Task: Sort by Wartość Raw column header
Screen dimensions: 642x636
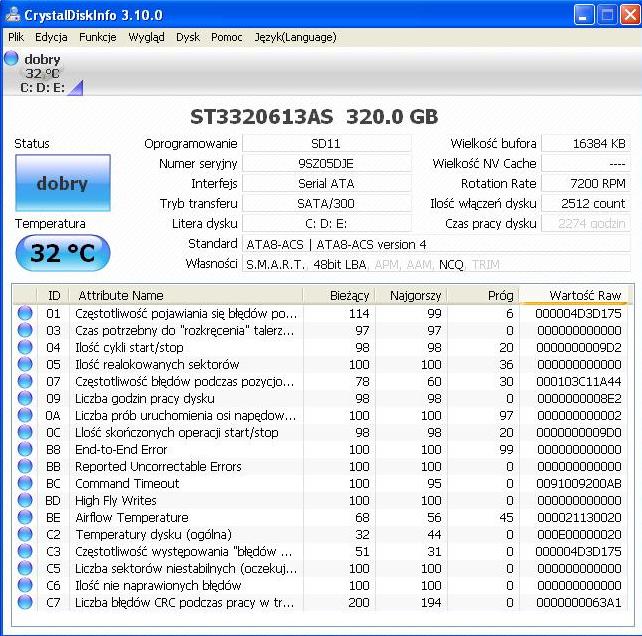Action: pos(574,295)
